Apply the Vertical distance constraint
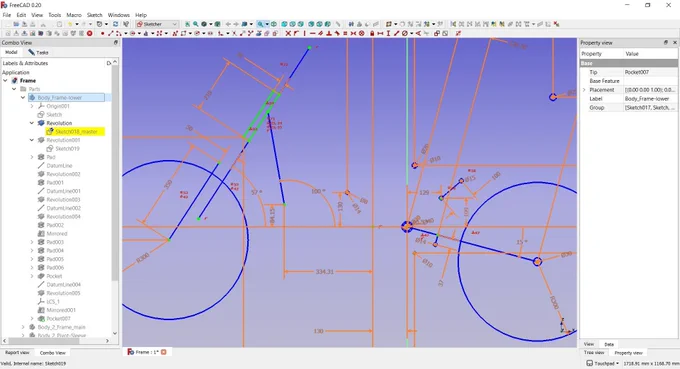This screenshot has width=680, height=369. 388,33
